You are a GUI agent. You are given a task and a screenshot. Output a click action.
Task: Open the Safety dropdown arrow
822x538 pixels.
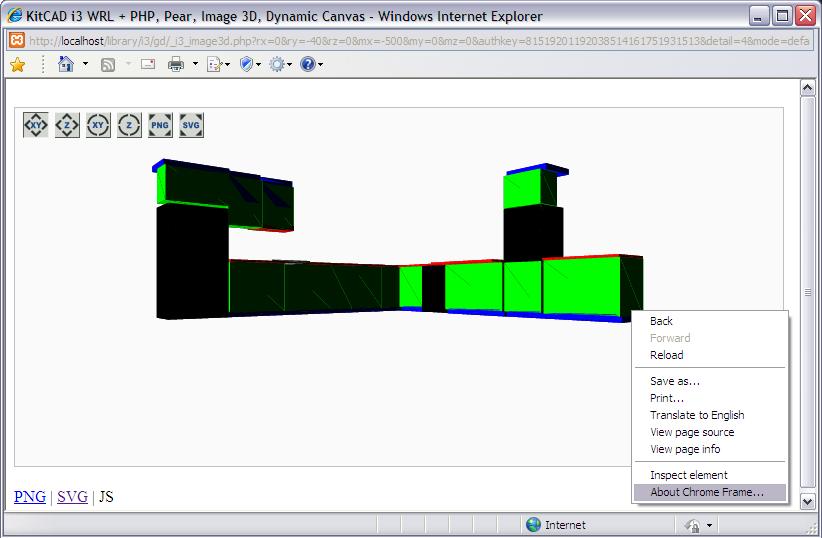(x=258, y=64)
